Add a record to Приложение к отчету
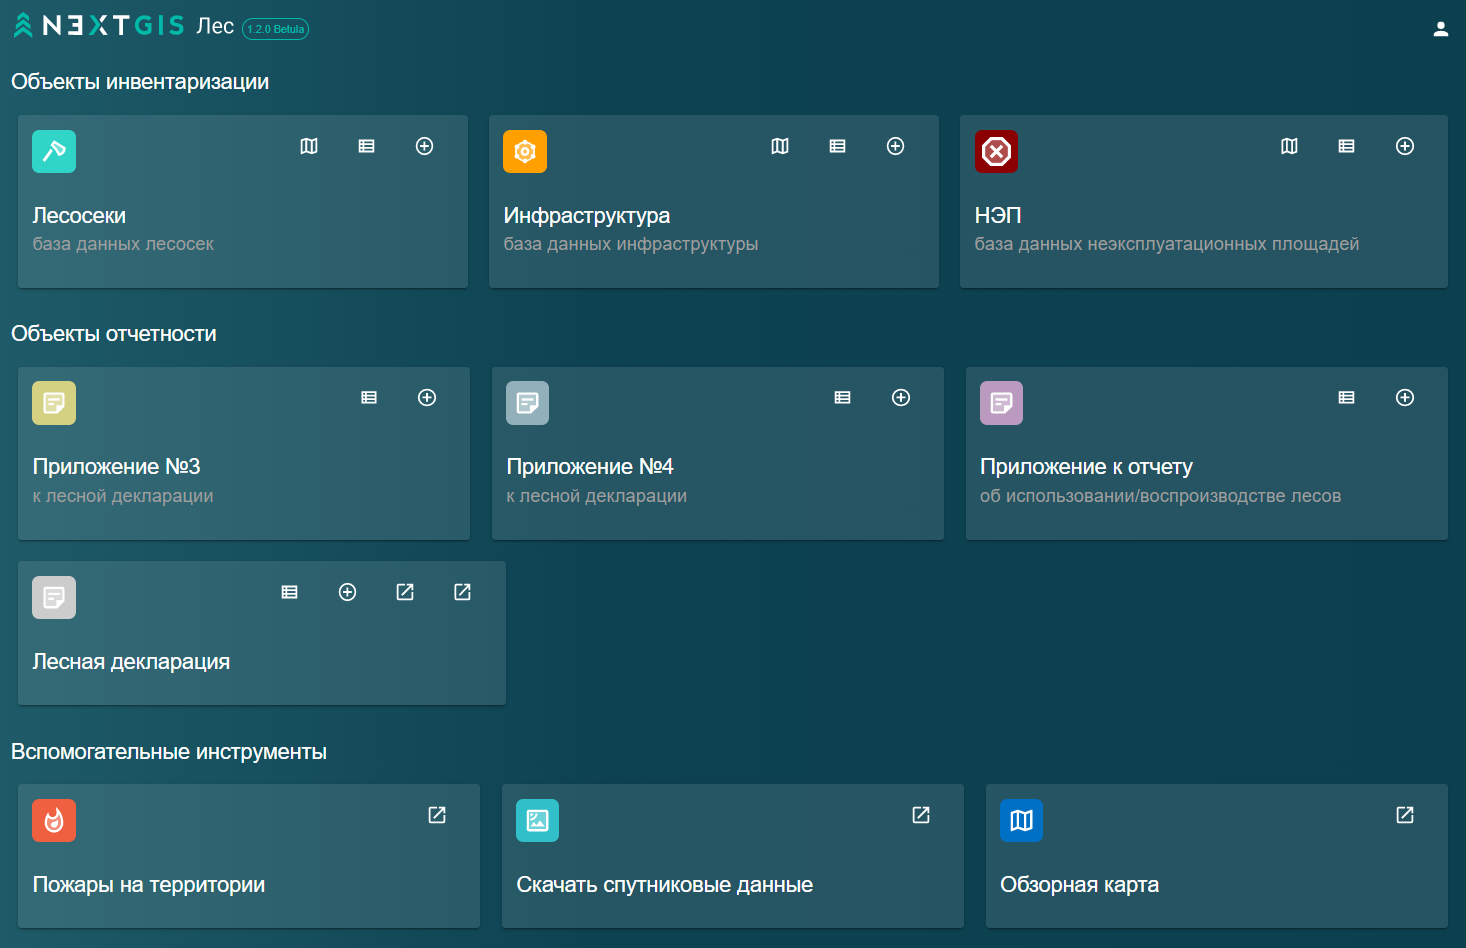Image resolution: width=1466 pixels, height=948 pixels. [1405, 397]
